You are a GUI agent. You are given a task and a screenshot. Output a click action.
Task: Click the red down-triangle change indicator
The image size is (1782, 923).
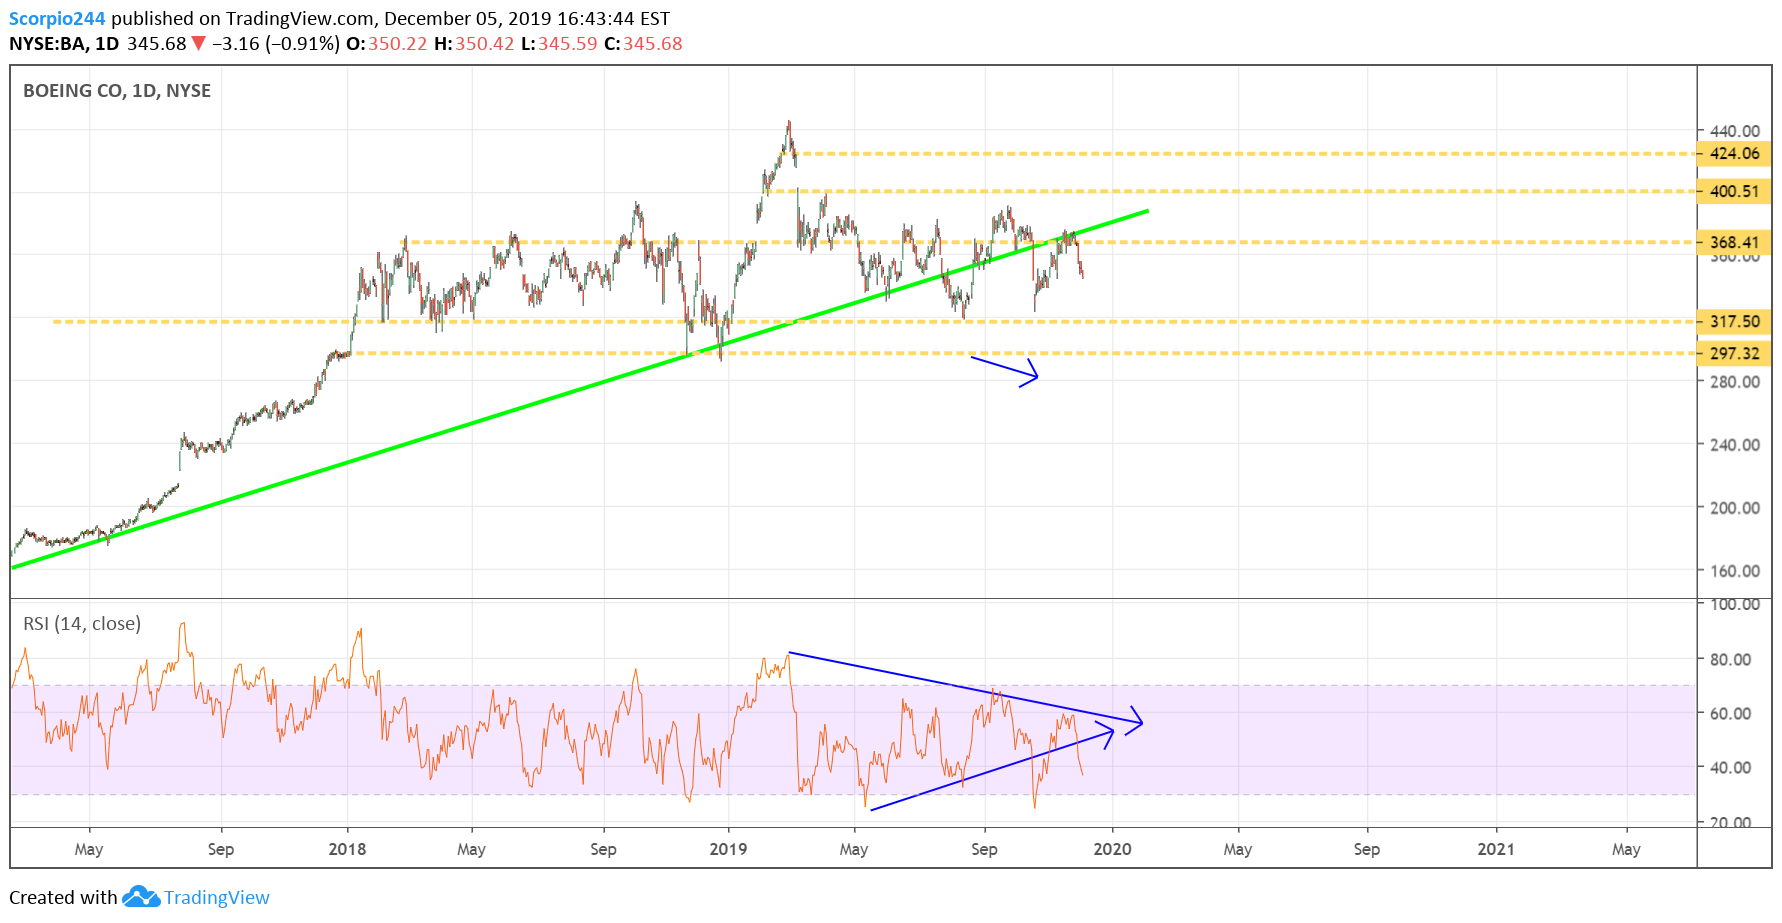point(198,43)
